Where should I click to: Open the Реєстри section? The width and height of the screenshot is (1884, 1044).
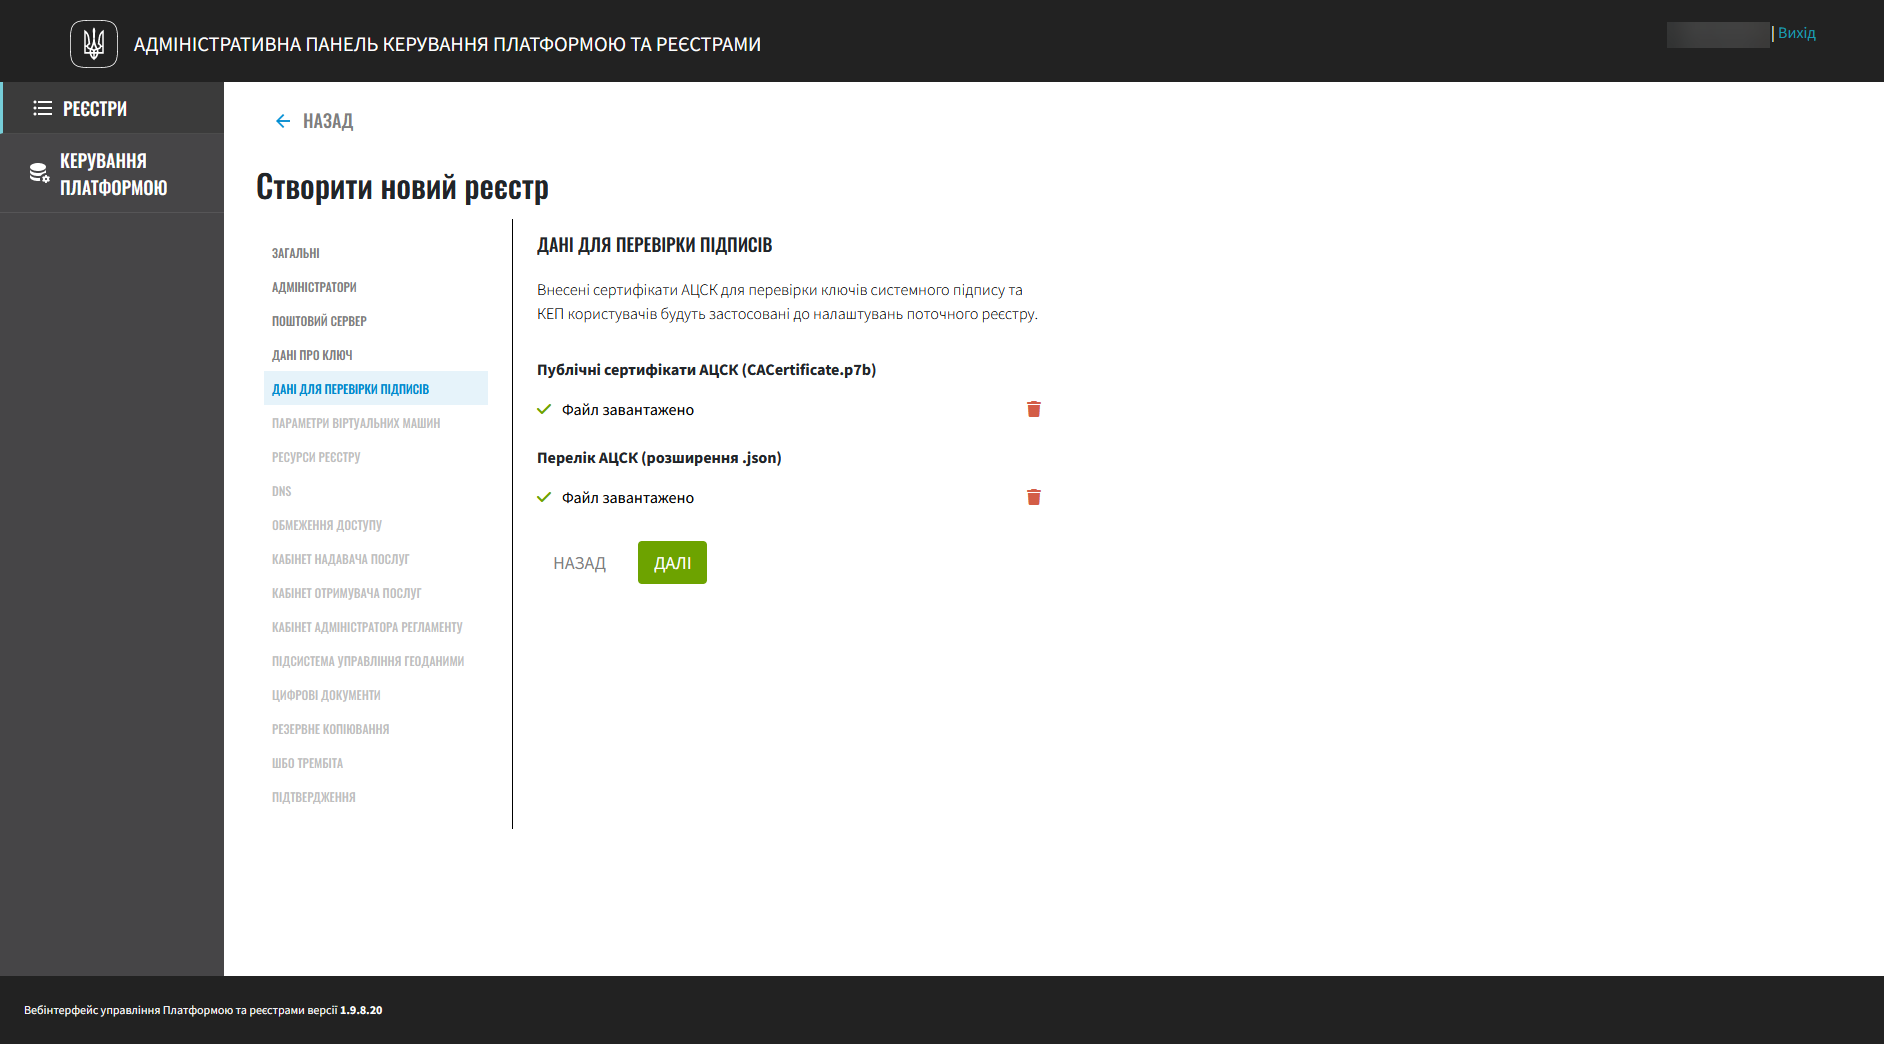coord(112,108)
